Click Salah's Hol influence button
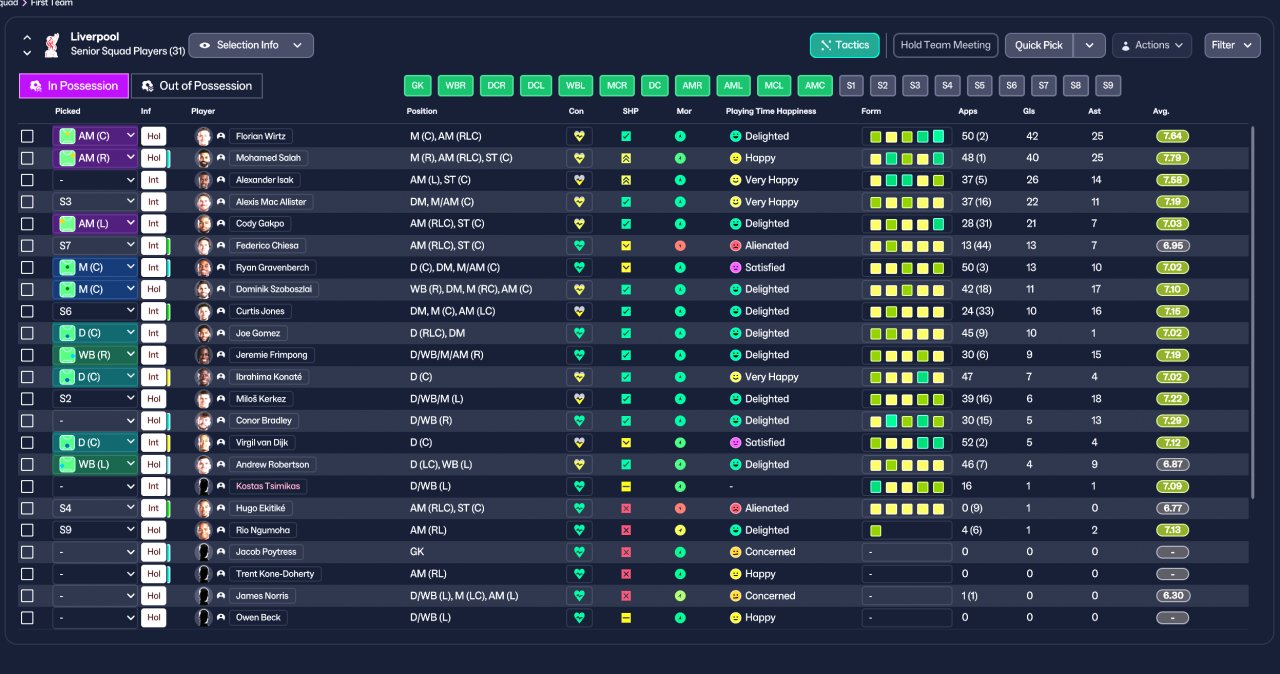Screen dimensions: 1280x674 click(153, 158)
